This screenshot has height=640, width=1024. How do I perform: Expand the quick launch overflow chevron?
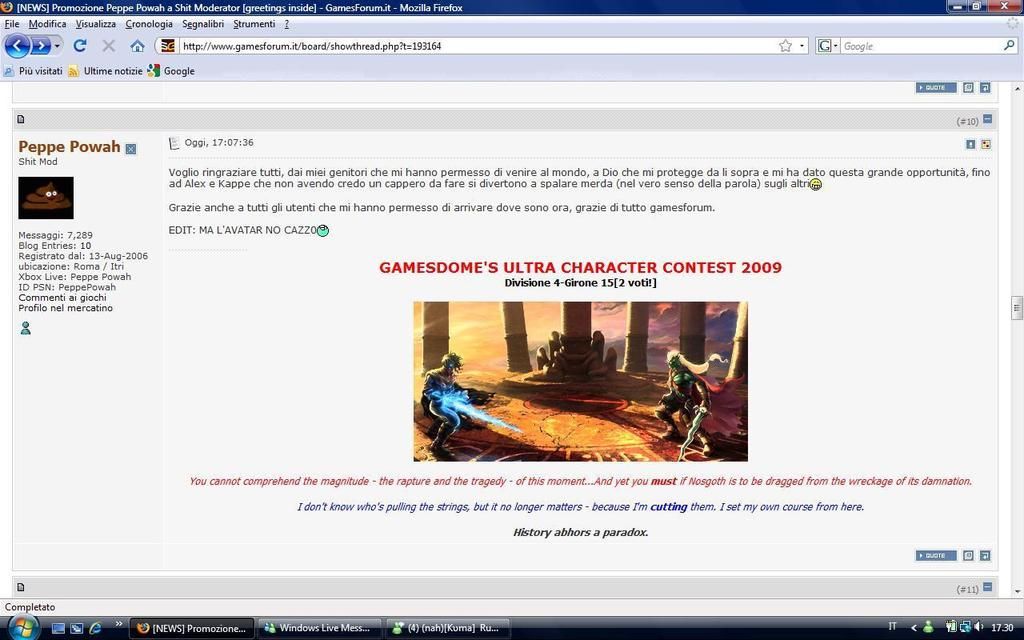pos(118,624)
